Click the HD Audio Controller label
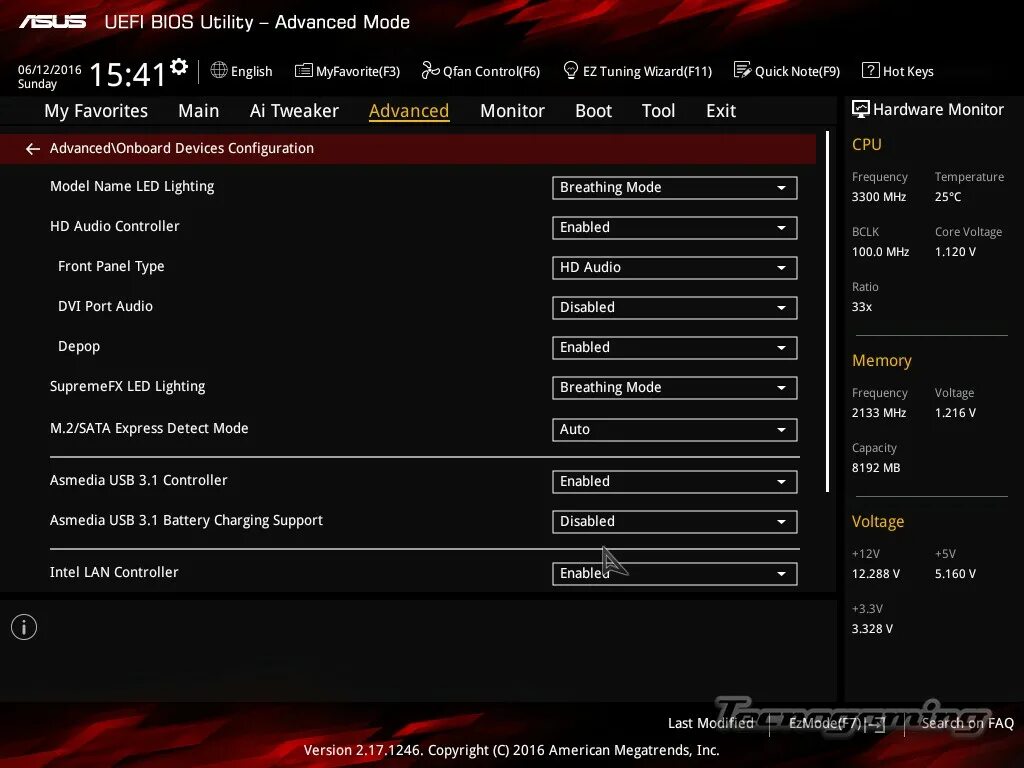Screen dimensions: 1024x768 click(x=114, y=226)
